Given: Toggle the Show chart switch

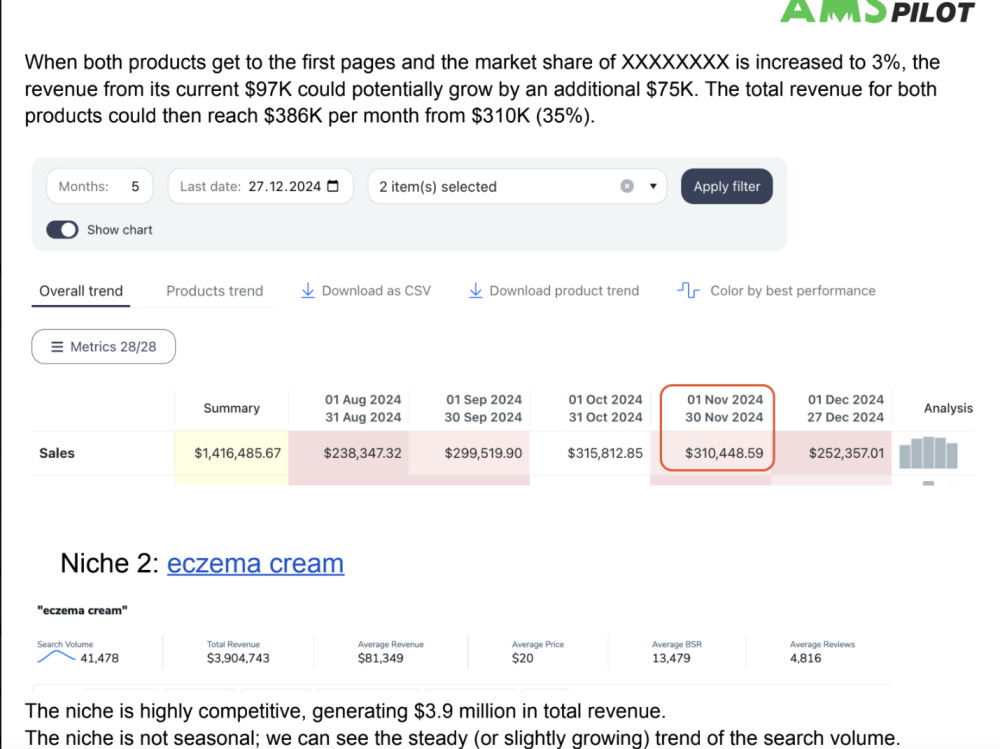Looking at the screenshot, I should 62,230.
